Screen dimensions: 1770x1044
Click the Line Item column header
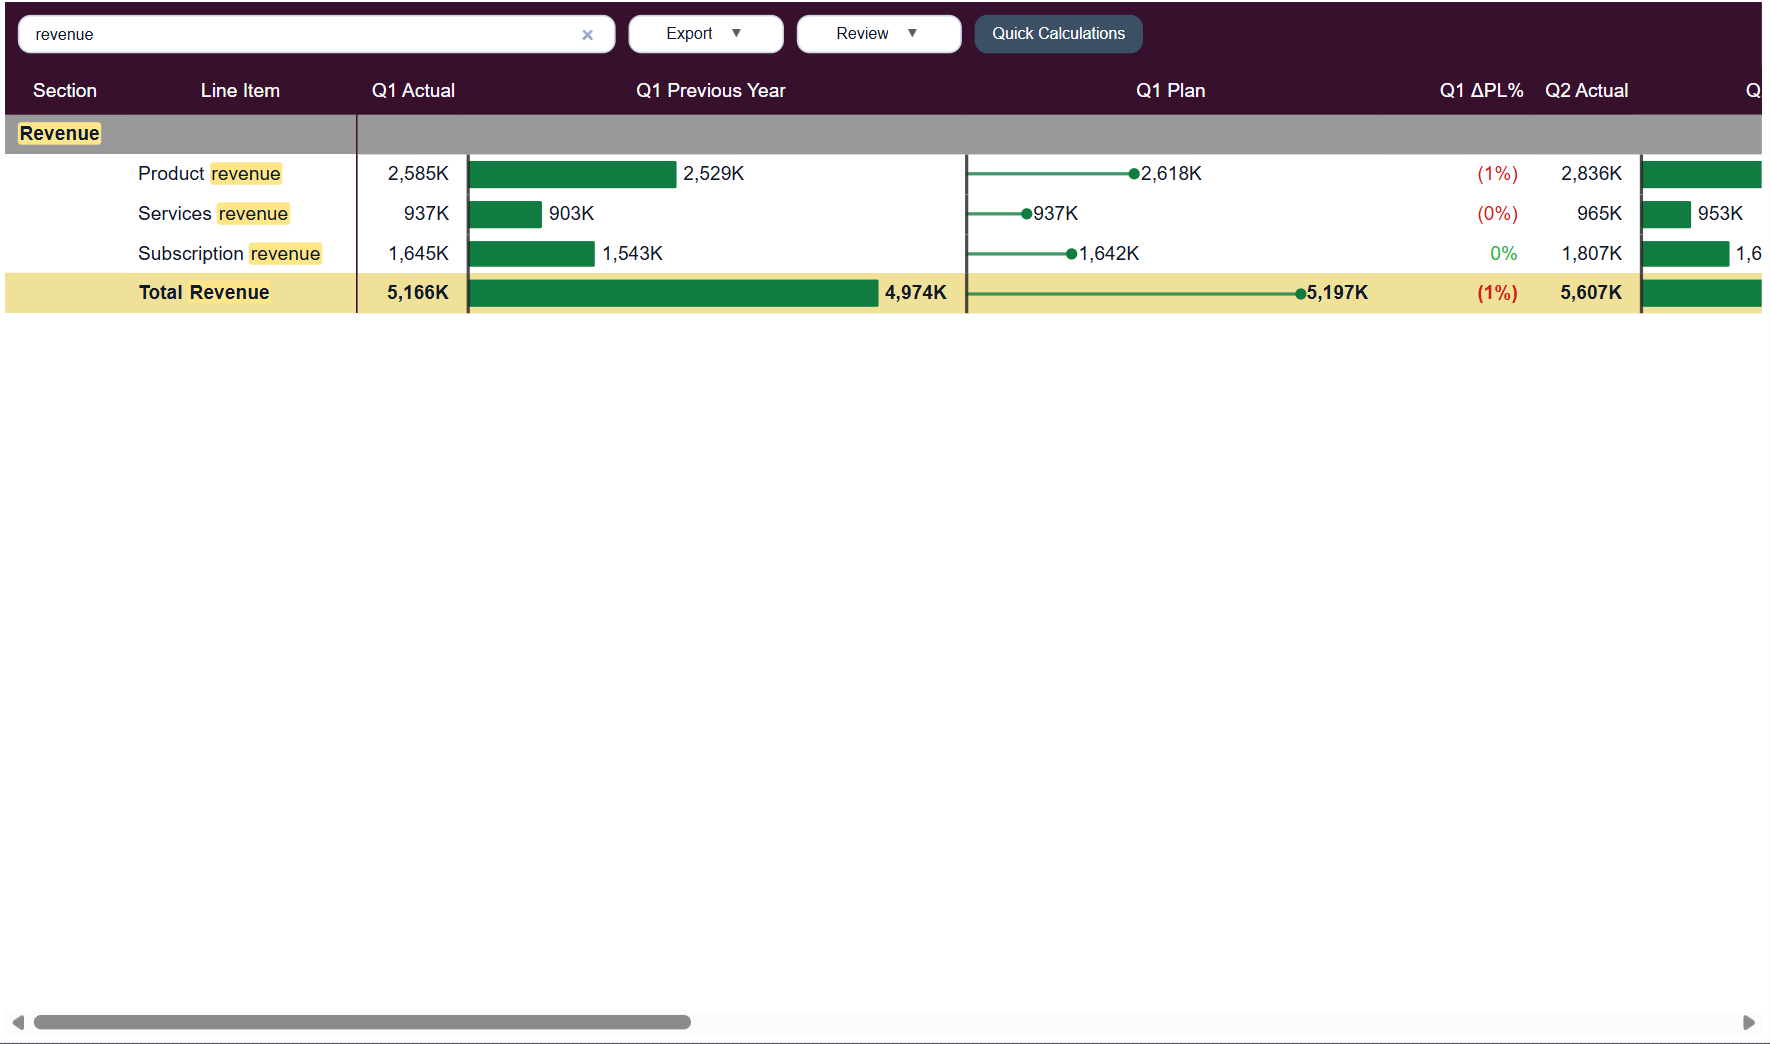pos(240,91)
